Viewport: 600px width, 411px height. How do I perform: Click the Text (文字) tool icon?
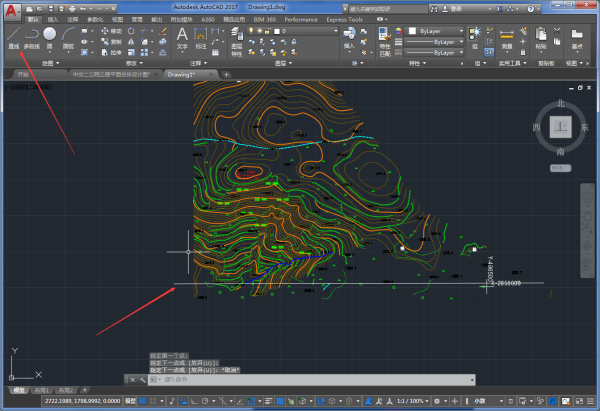coord(182,36)
